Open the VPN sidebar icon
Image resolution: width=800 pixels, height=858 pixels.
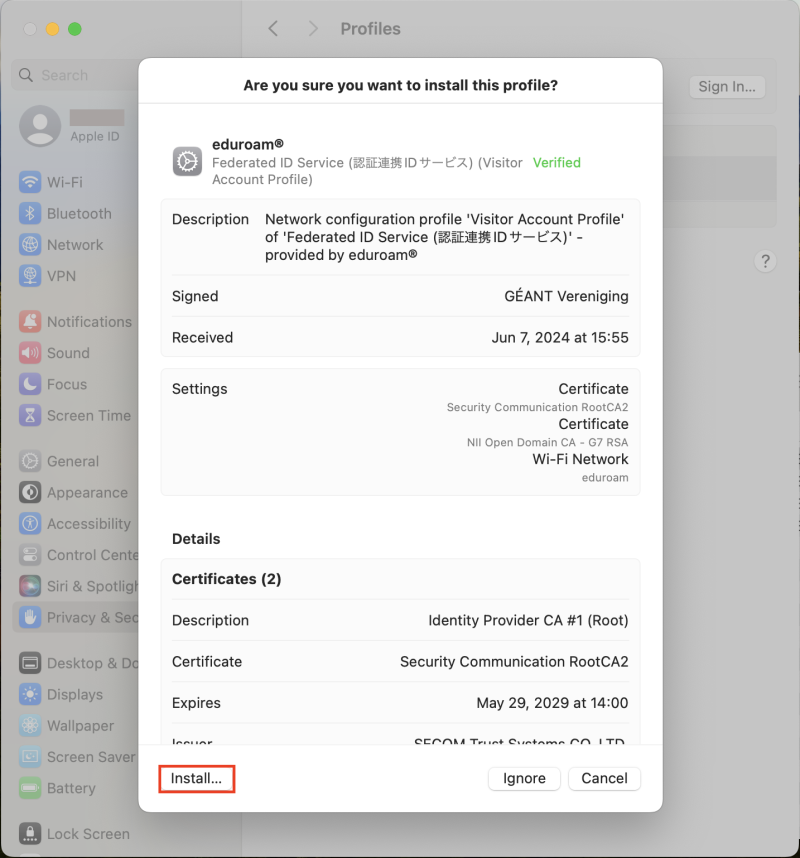tap(30, 276)
